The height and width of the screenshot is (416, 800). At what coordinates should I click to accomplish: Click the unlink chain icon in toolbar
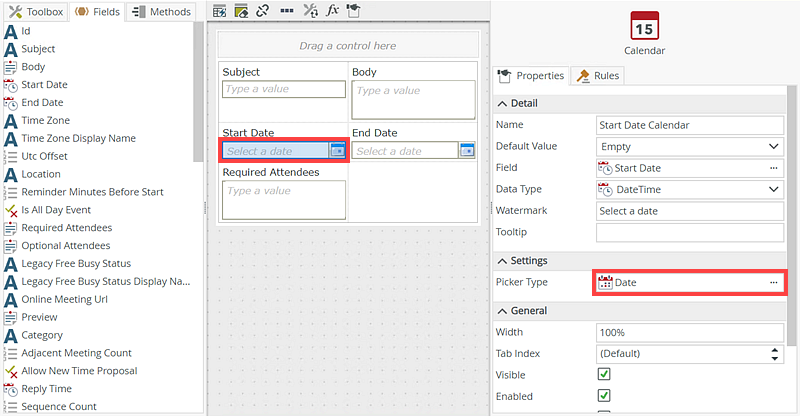click(x=263, y=11)
